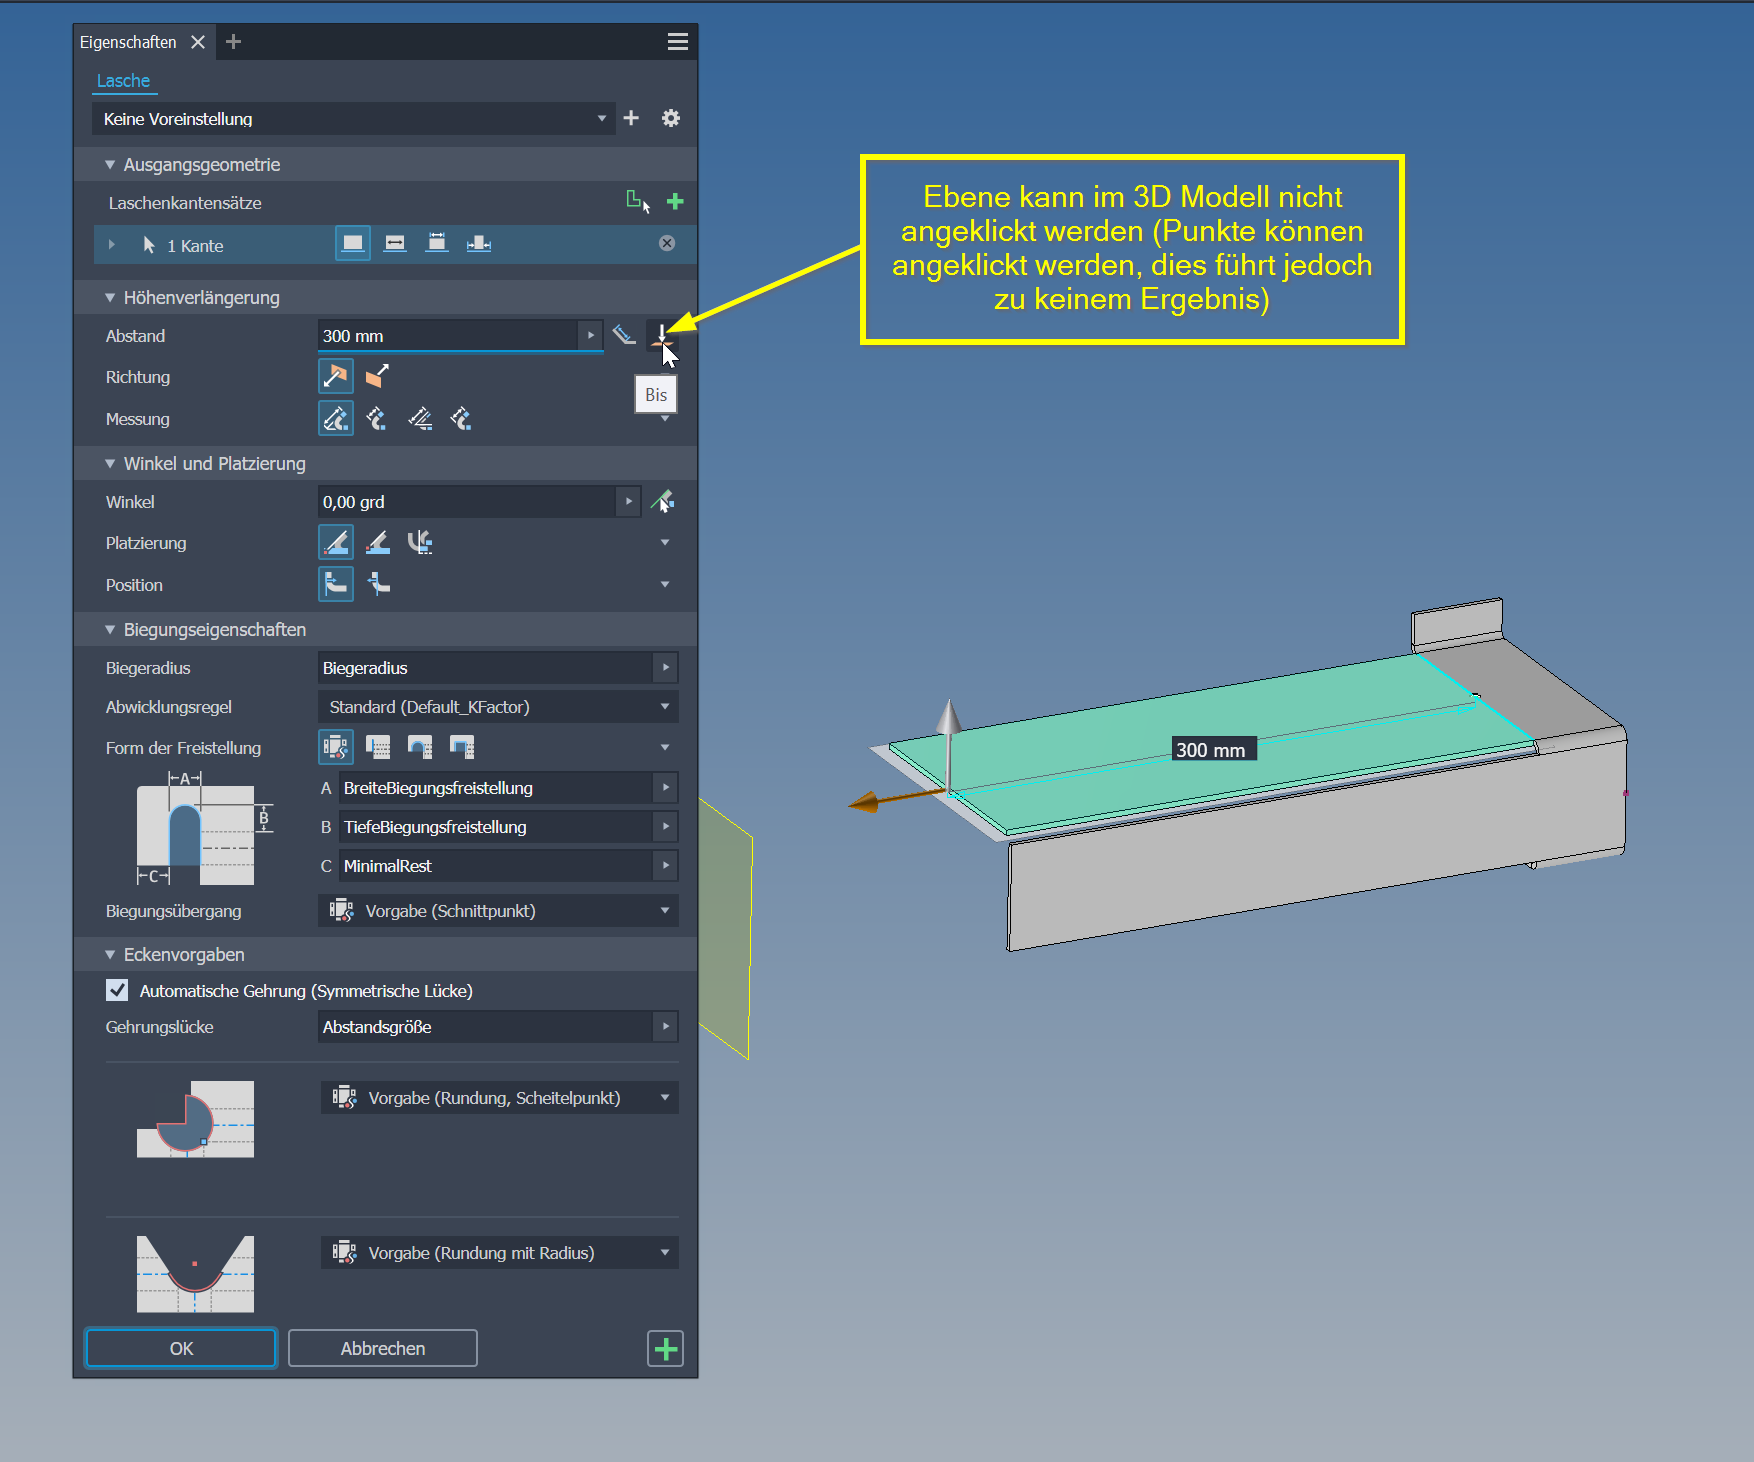This screenshot has width=1754, height=1462.
Task: Collapse the Biegungseigenschaften section
Action: [110, 630]
